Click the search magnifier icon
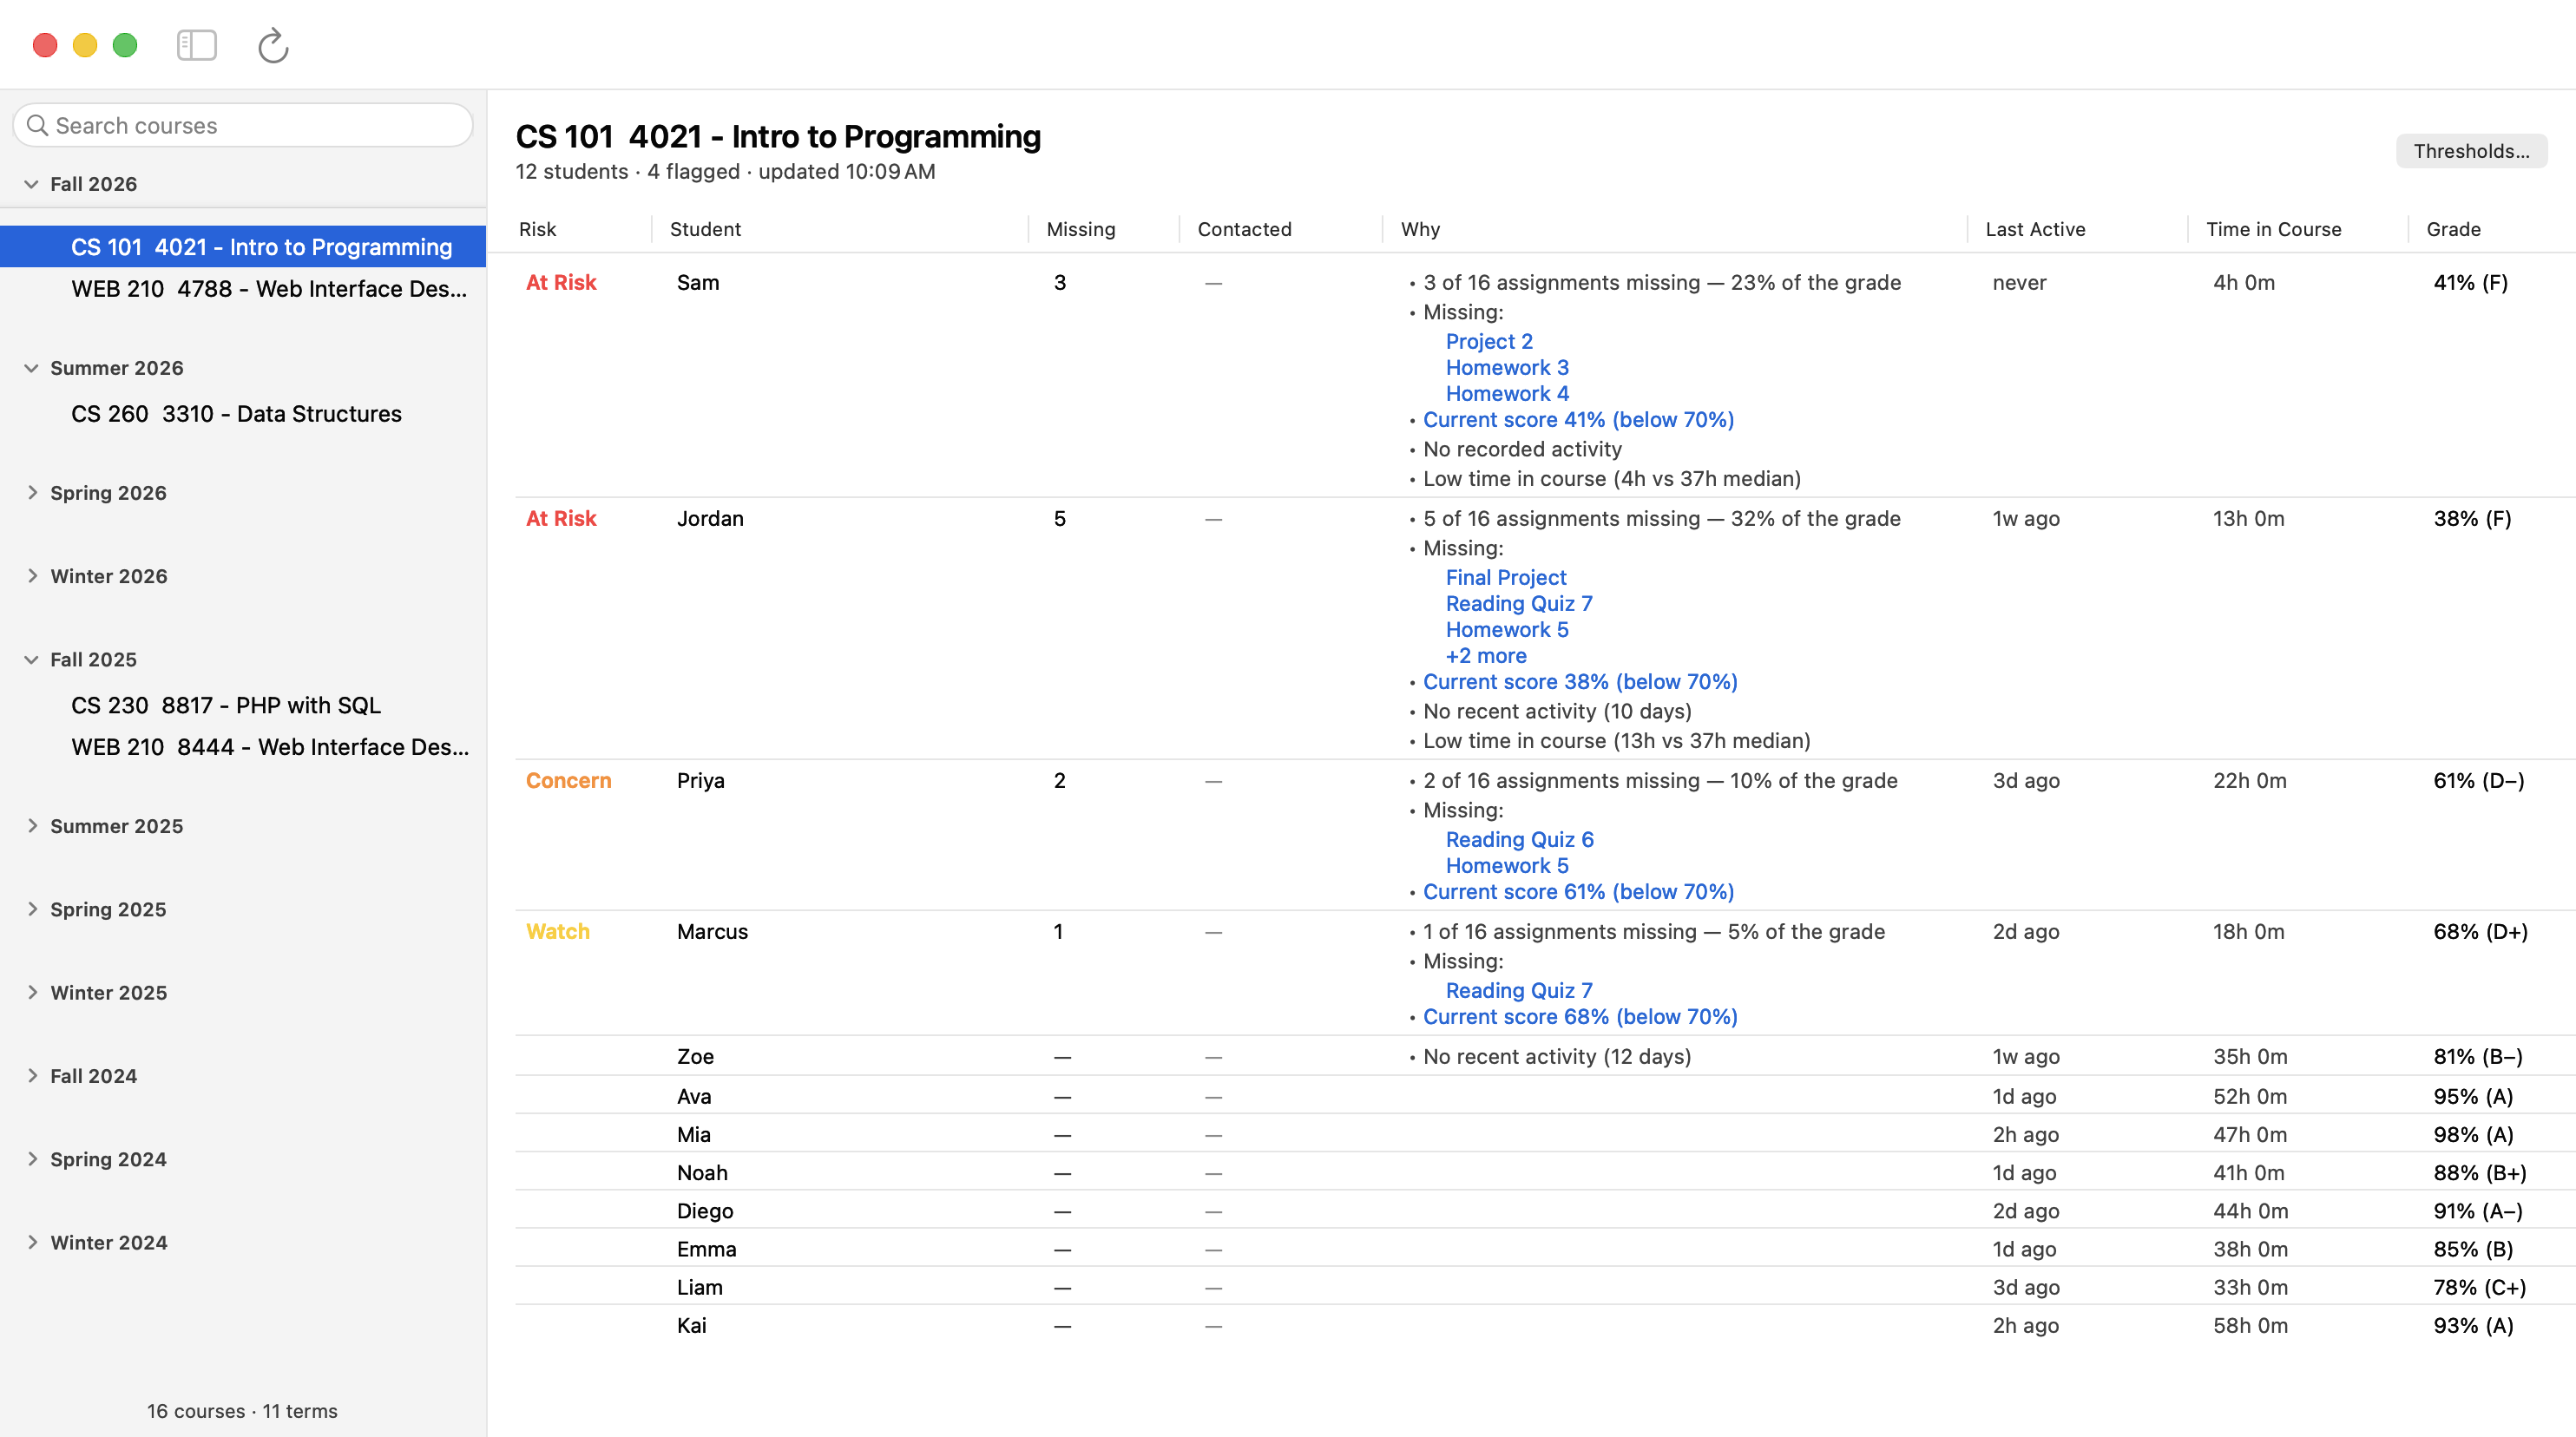The width and height of the screenshot is (2576, 1437). [38, 125]
